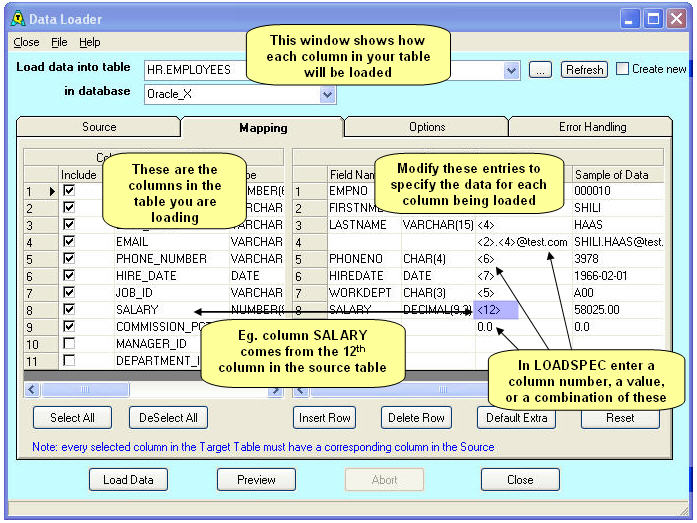Uncheck Include for JOB_ID column
The width and height of the screenshot is (697, 523).
pyautogui.click(x=69, y=292)
